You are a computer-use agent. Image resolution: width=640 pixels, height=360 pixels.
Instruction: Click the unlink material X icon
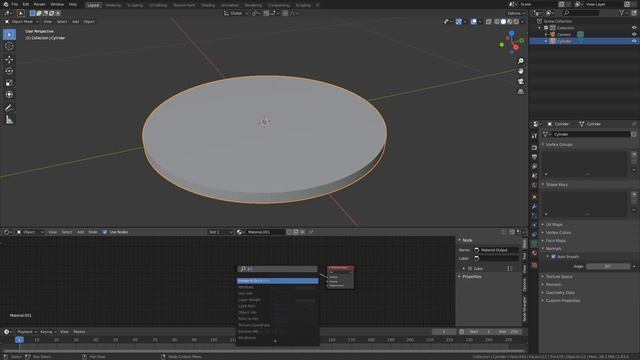(302, 232)
